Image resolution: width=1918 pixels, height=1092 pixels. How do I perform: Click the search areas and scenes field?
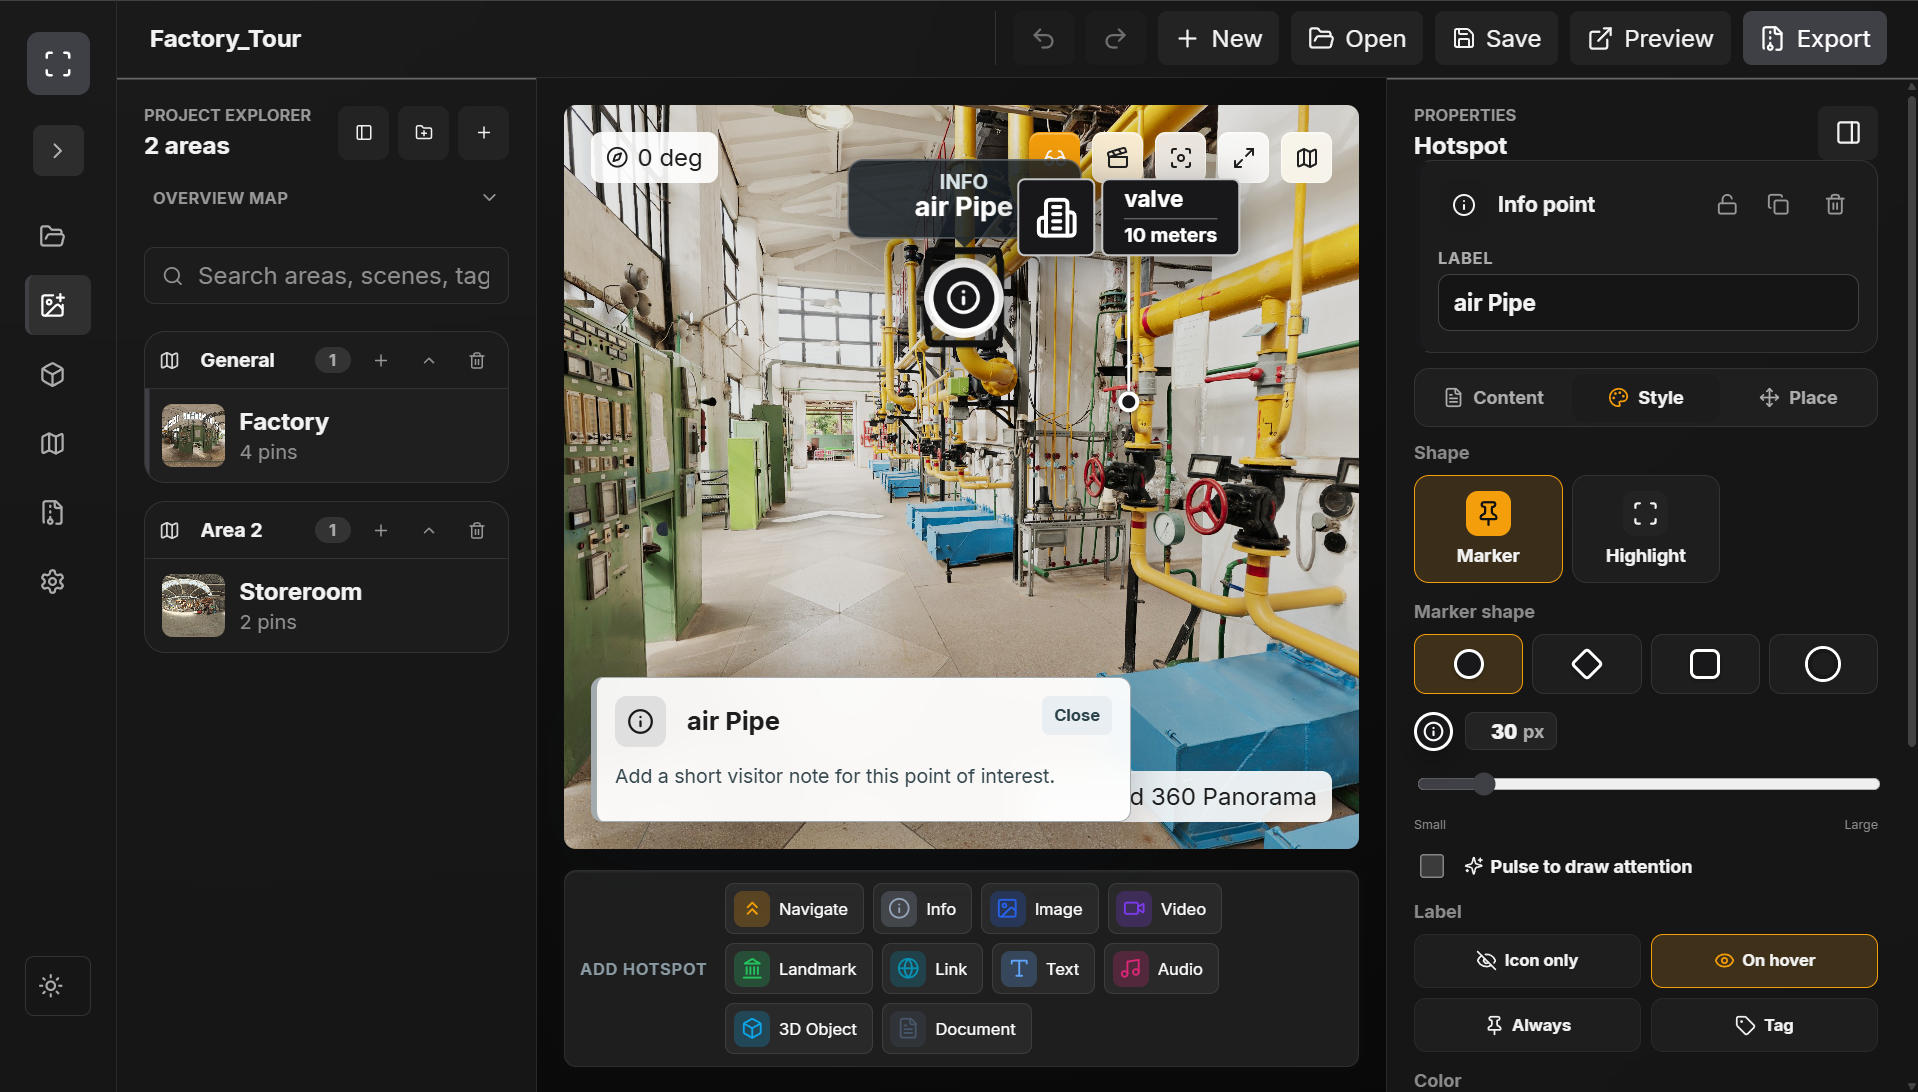click(x=326, y=276)
